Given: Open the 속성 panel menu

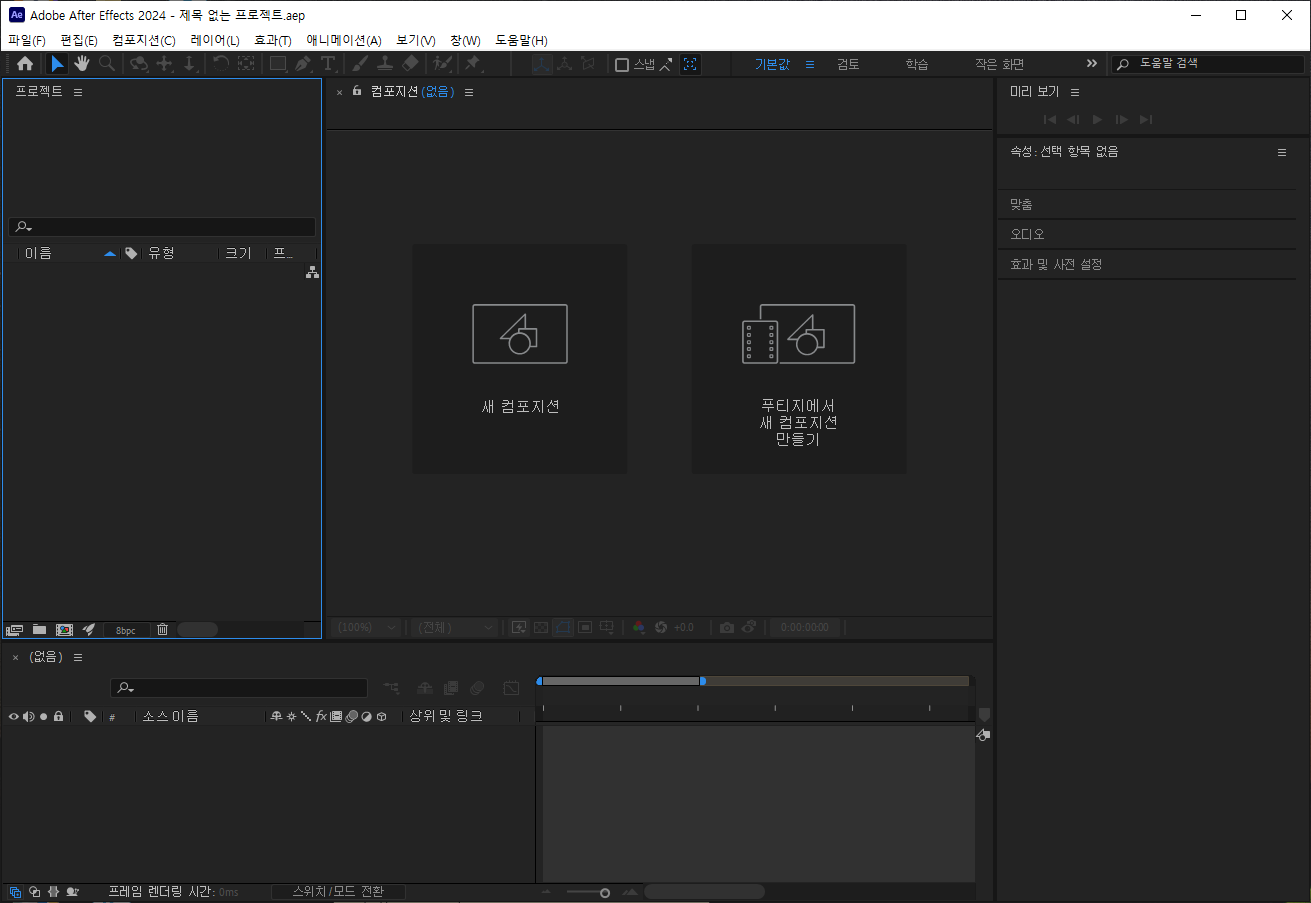Looking at the screenshot, I should click(x=1282, y=152).
